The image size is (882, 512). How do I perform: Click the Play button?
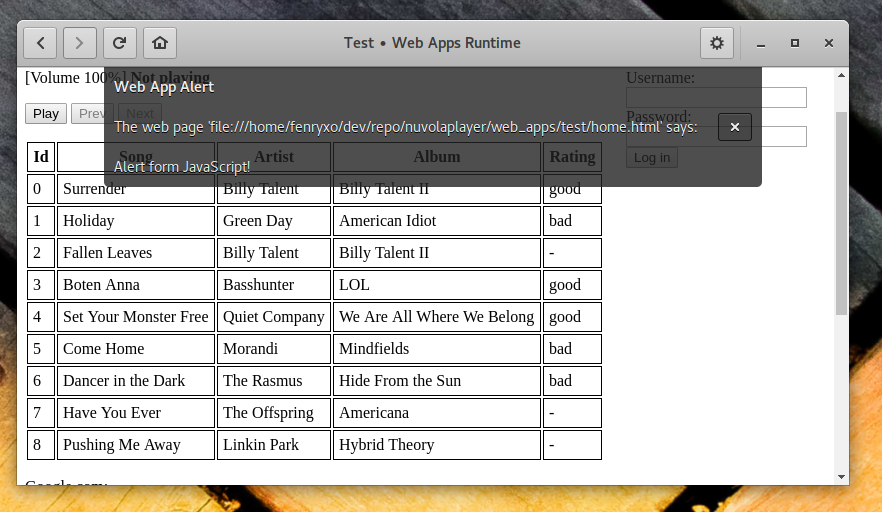[46, 114]
